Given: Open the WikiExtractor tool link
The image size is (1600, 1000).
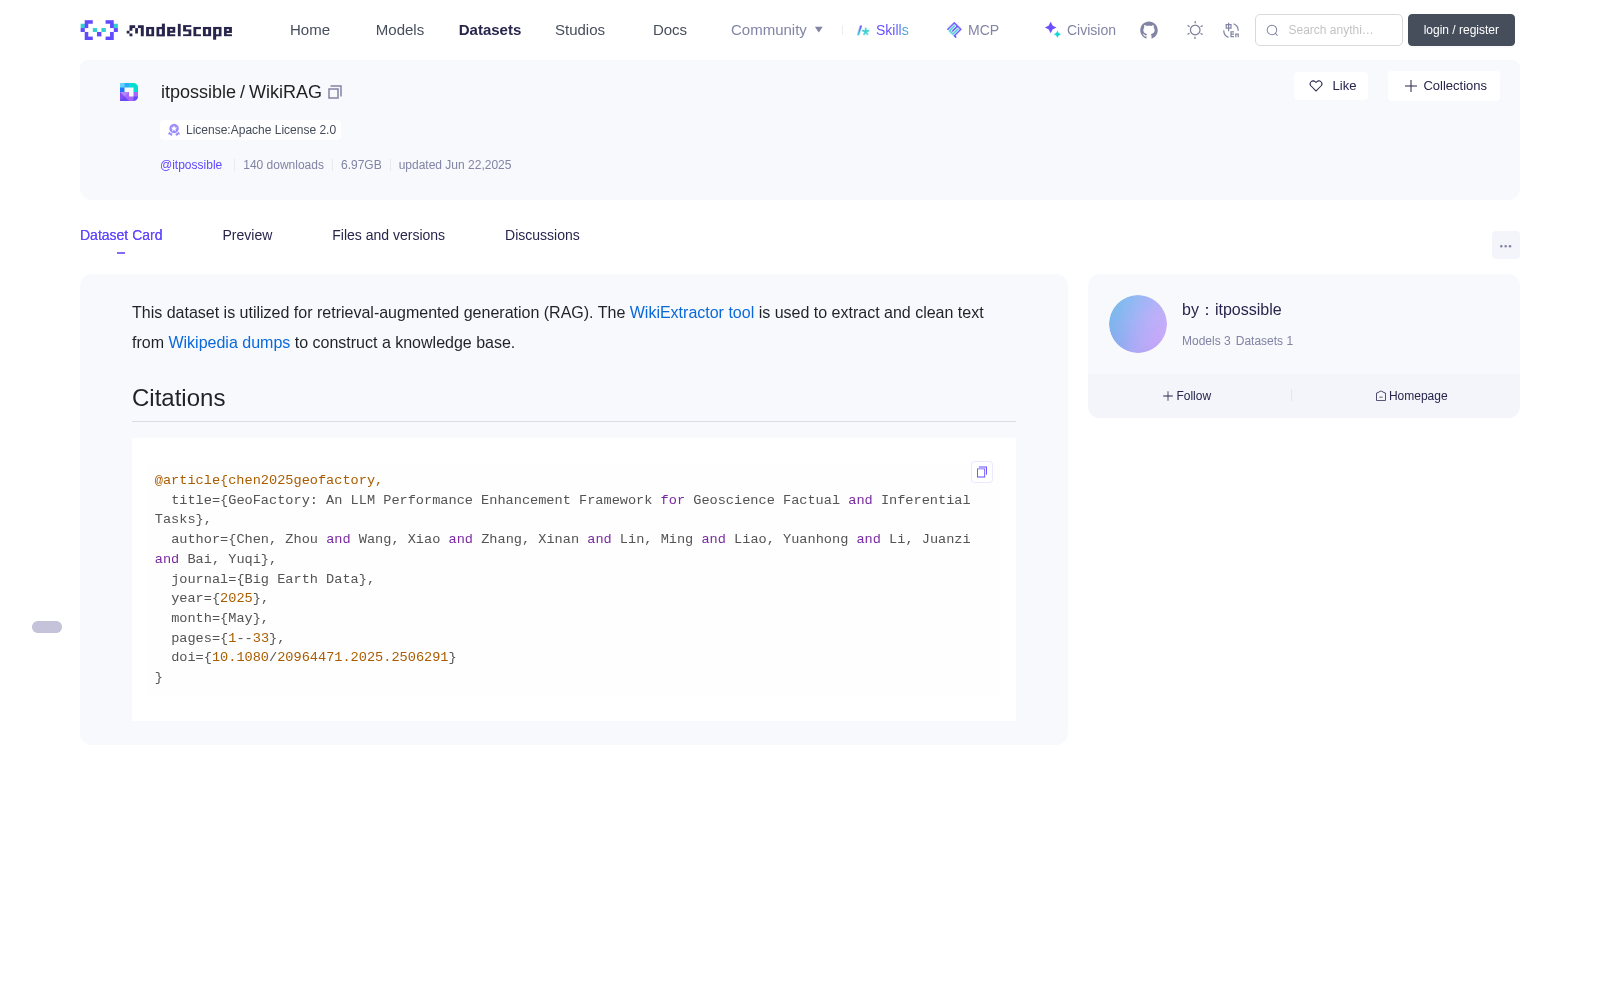Looking at the screenshot, I should pos(692,312).
